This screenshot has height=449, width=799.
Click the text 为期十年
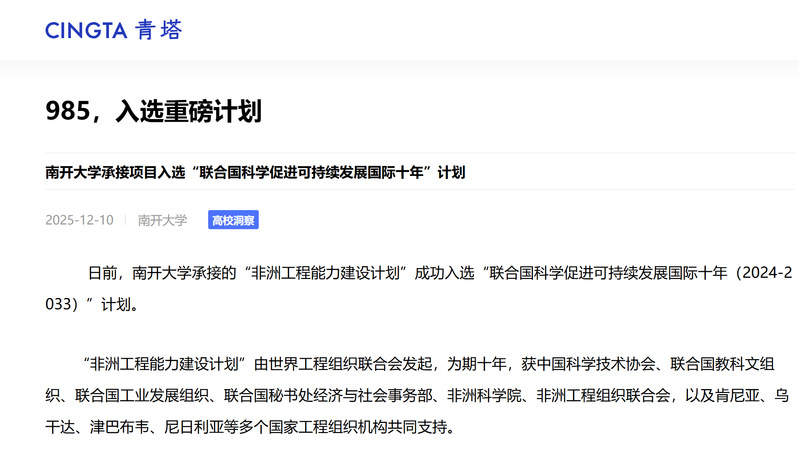coord(479,363)
